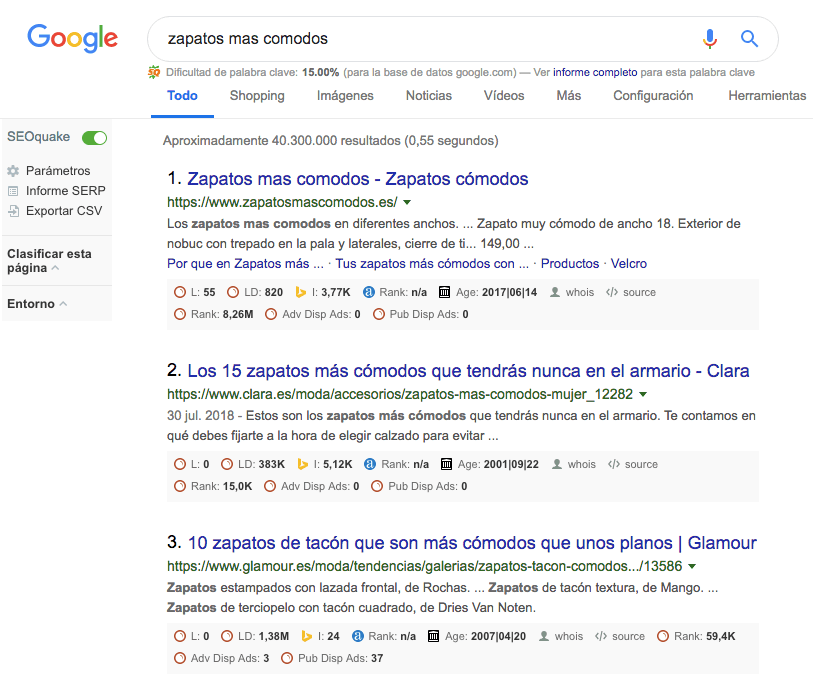Open the Herramientas options

click(x=767, y=95)
